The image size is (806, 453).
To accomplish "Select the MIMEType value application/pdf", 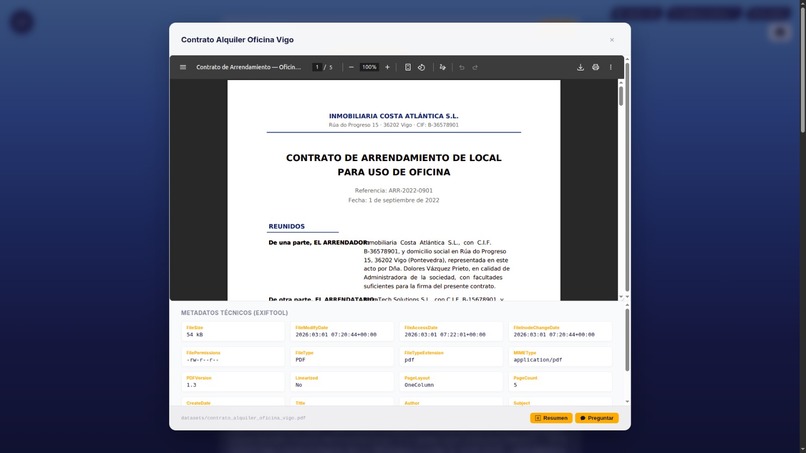I will (x=538, y=360).
